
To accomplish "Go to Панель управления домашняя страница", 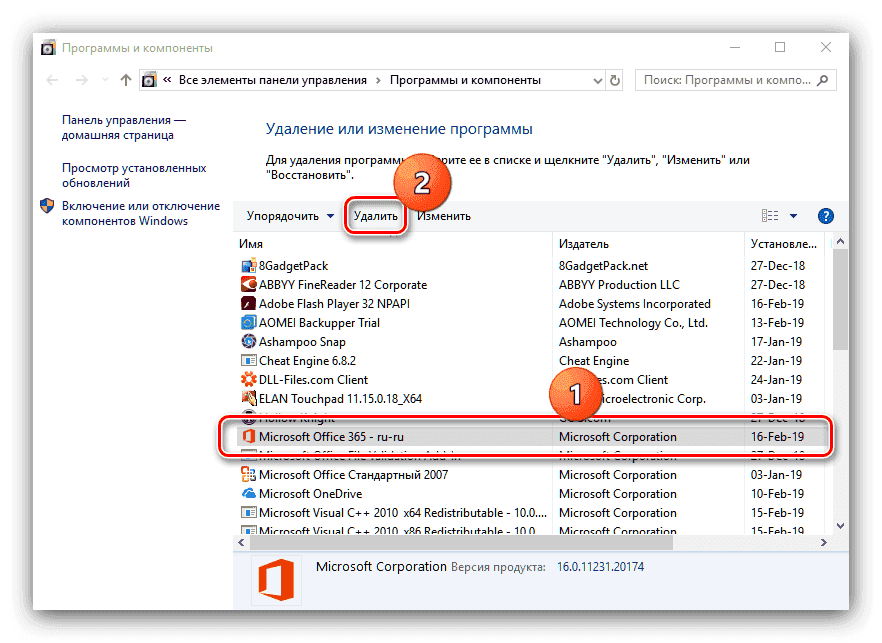I will coord(123,126).
